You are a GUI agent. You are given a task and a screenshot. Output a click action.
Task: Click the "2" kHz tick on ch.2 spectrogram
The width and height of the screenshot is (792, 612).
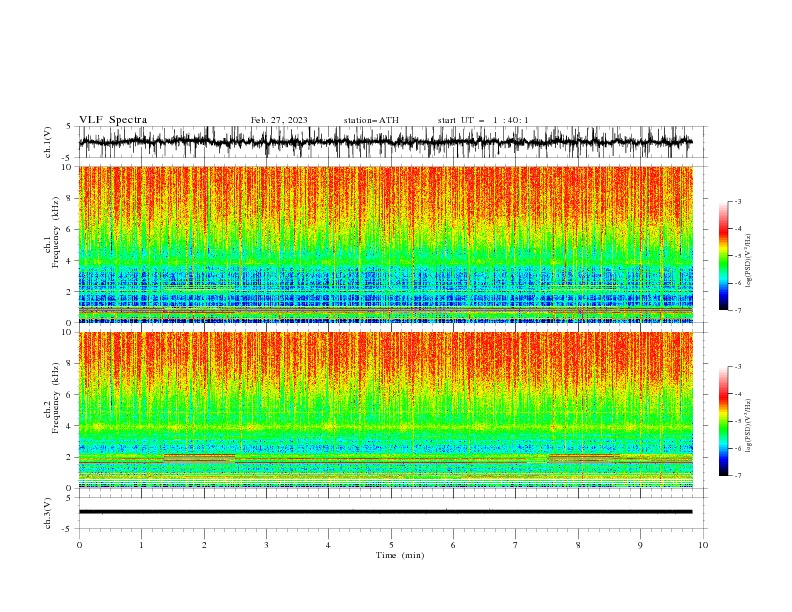70,457
